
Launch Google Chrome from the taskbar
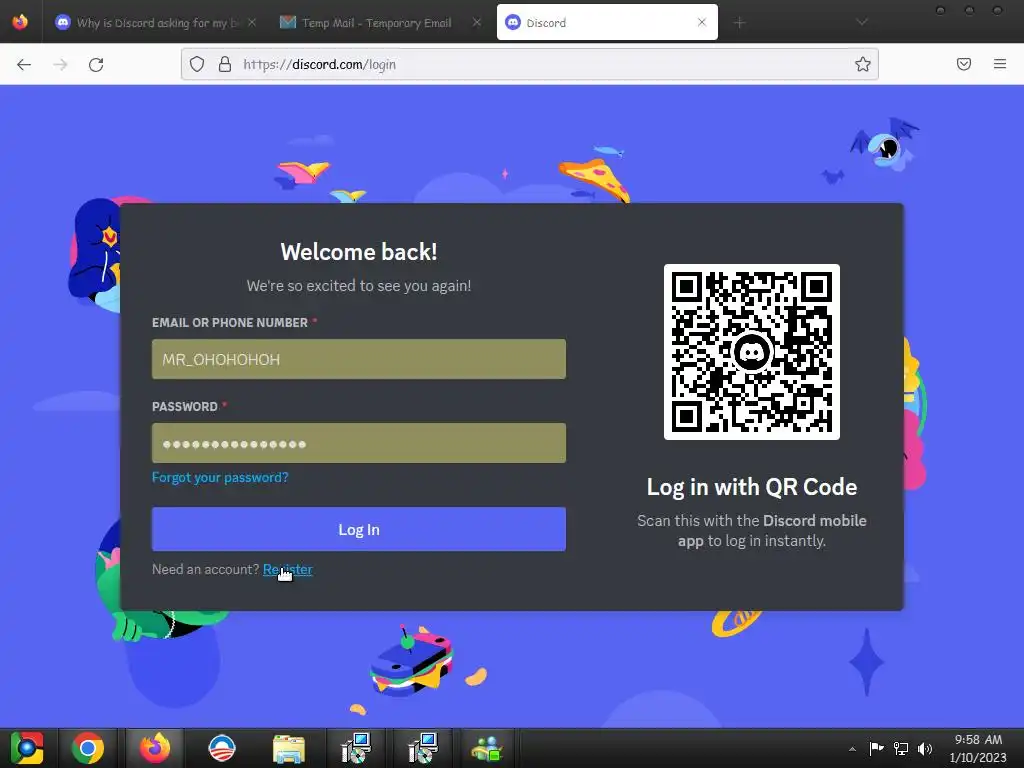[x=88, y=748]
